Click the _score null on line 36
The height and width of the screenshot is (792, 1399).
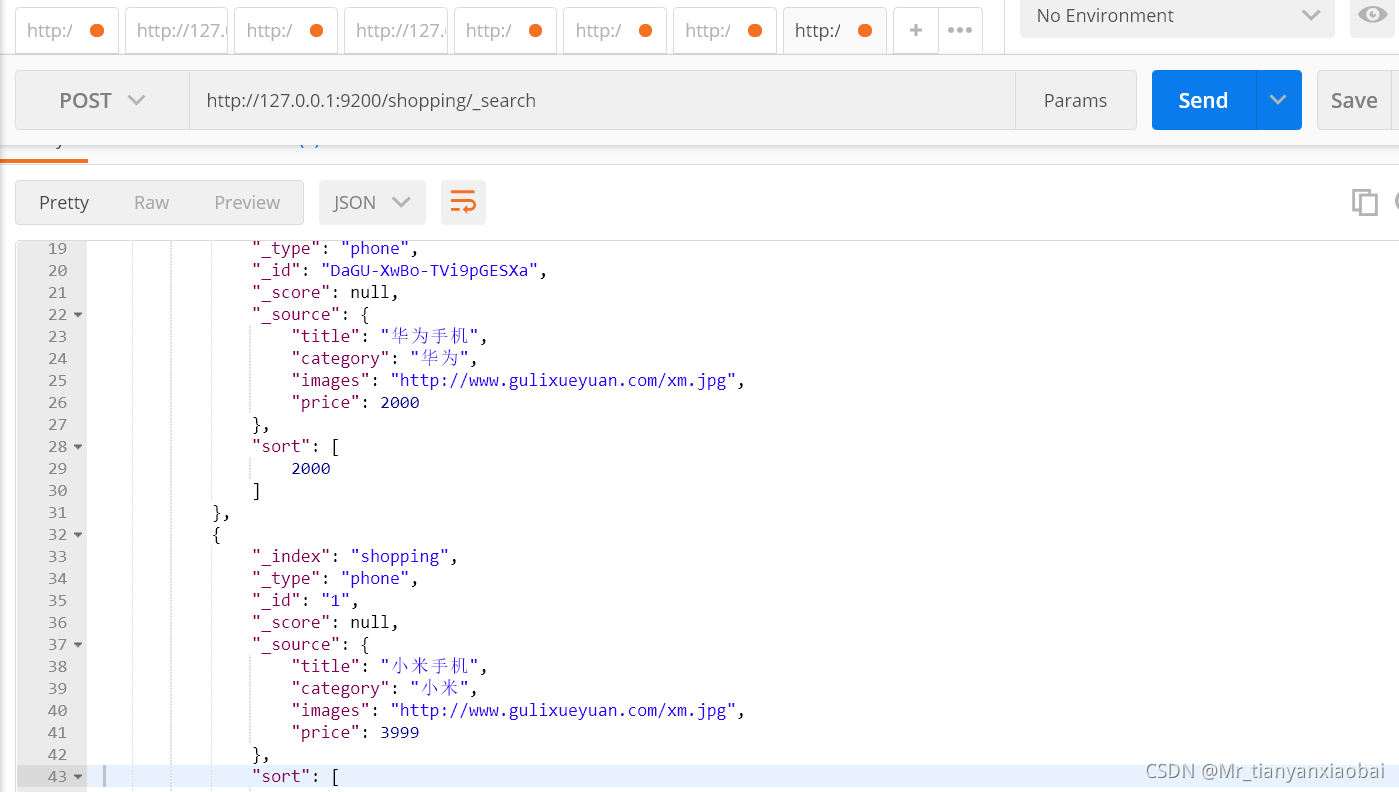point(370,622)
